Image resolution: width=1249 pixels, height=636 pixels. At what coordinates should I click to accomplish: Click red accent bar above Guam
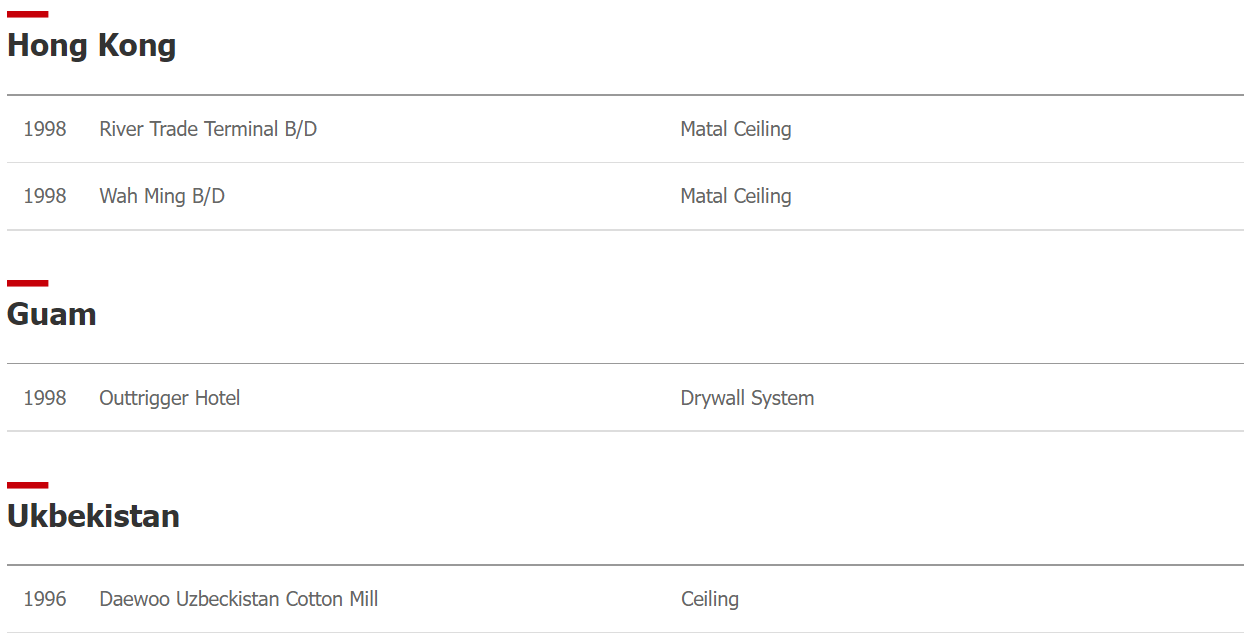pyautogui.click(x=27, y=283)
